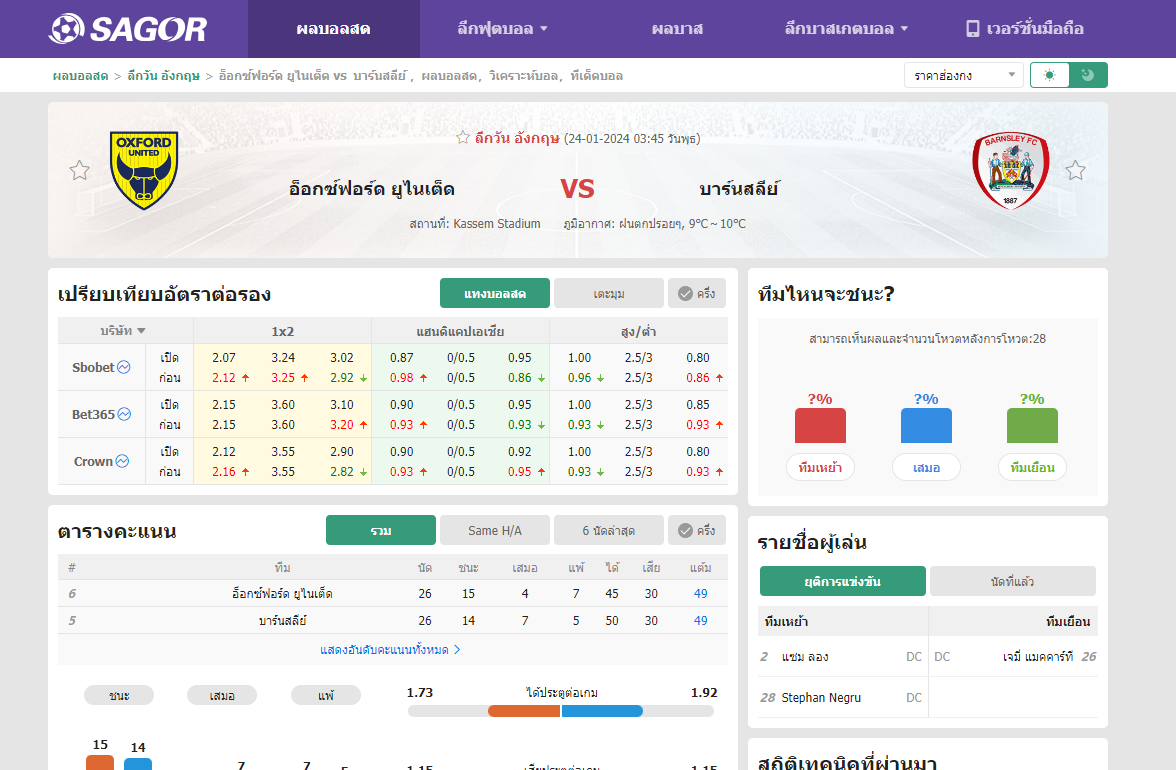Vote เสมอ draw button
The width and height of the screenshot is (1176, 770).
926,467
